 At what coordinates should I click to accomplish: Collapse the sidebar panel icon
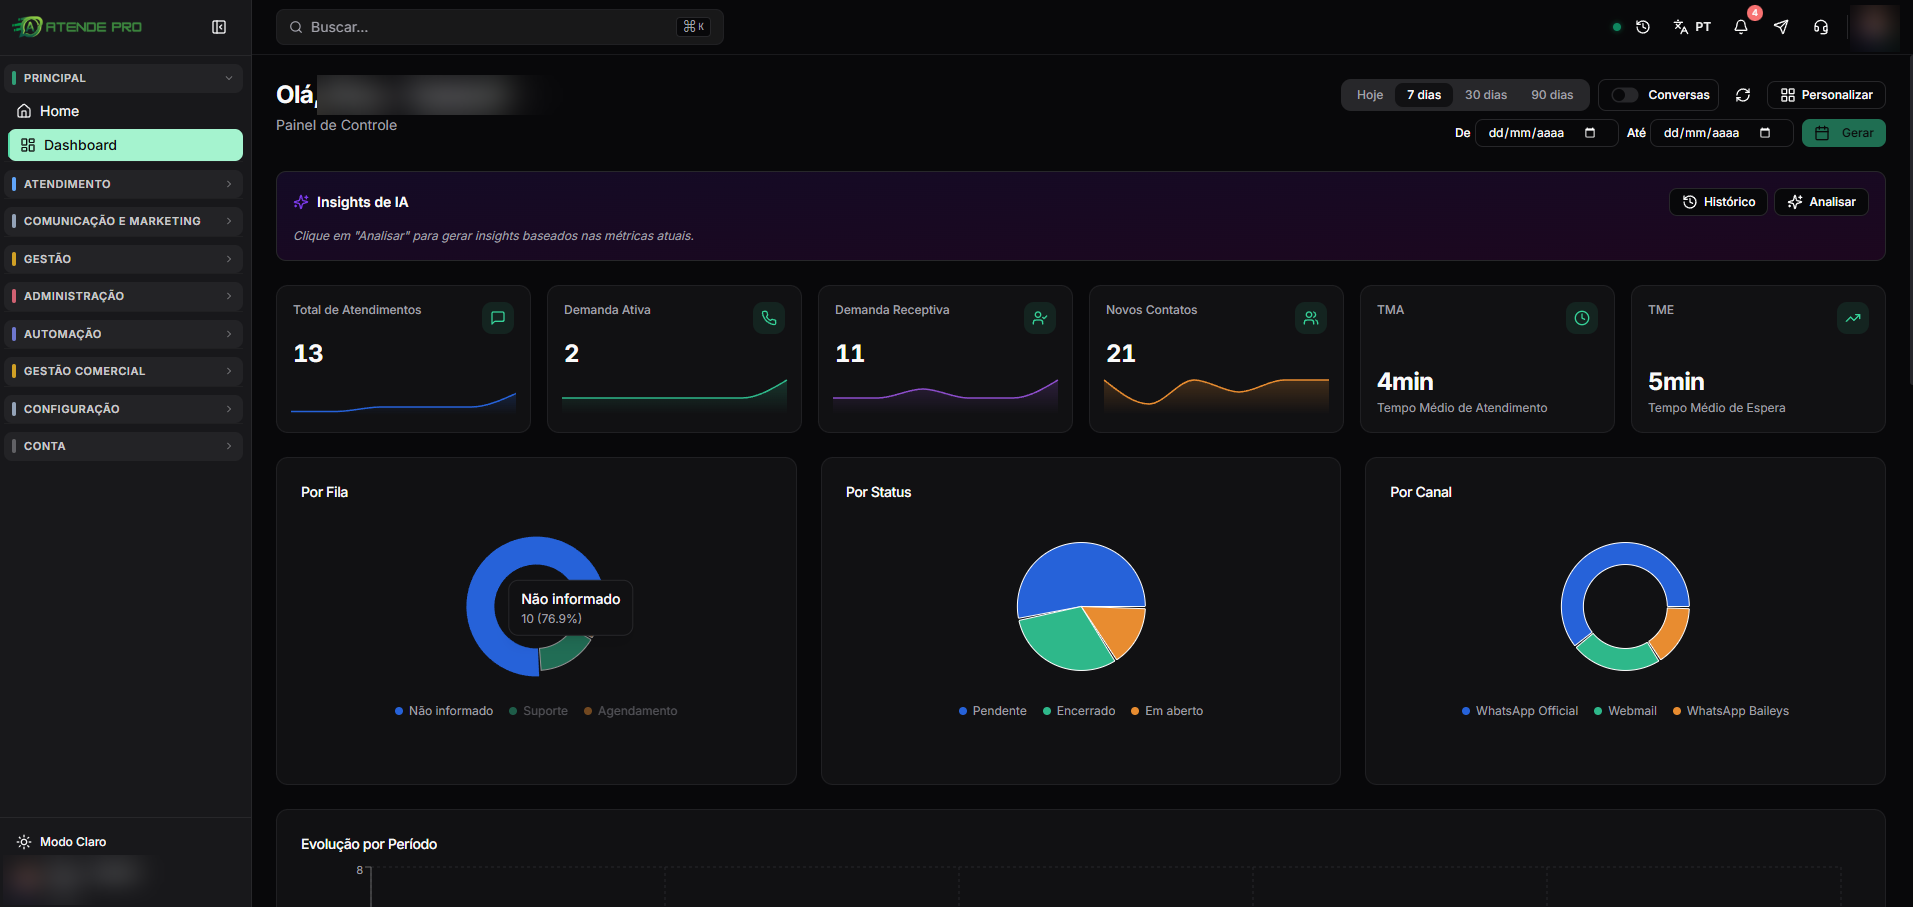219,27
